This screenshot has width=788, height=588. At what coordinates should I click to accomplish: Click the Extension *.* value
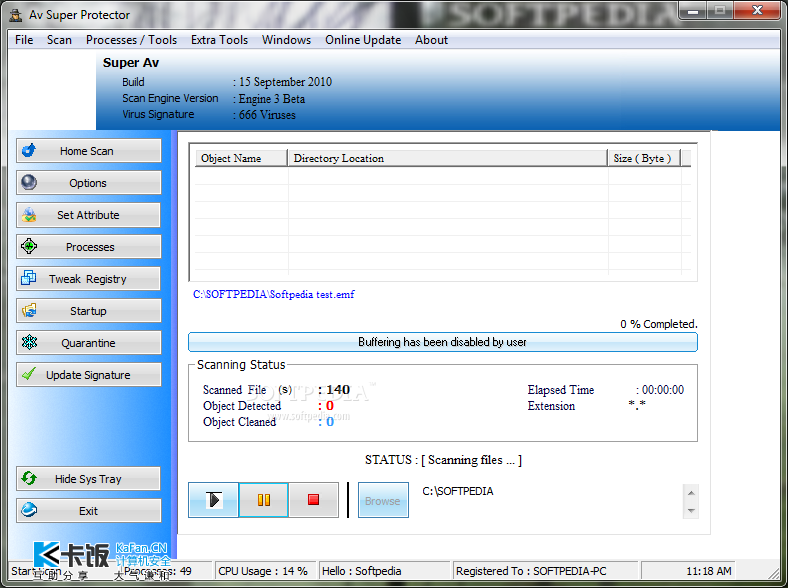[x=637, y=405]
